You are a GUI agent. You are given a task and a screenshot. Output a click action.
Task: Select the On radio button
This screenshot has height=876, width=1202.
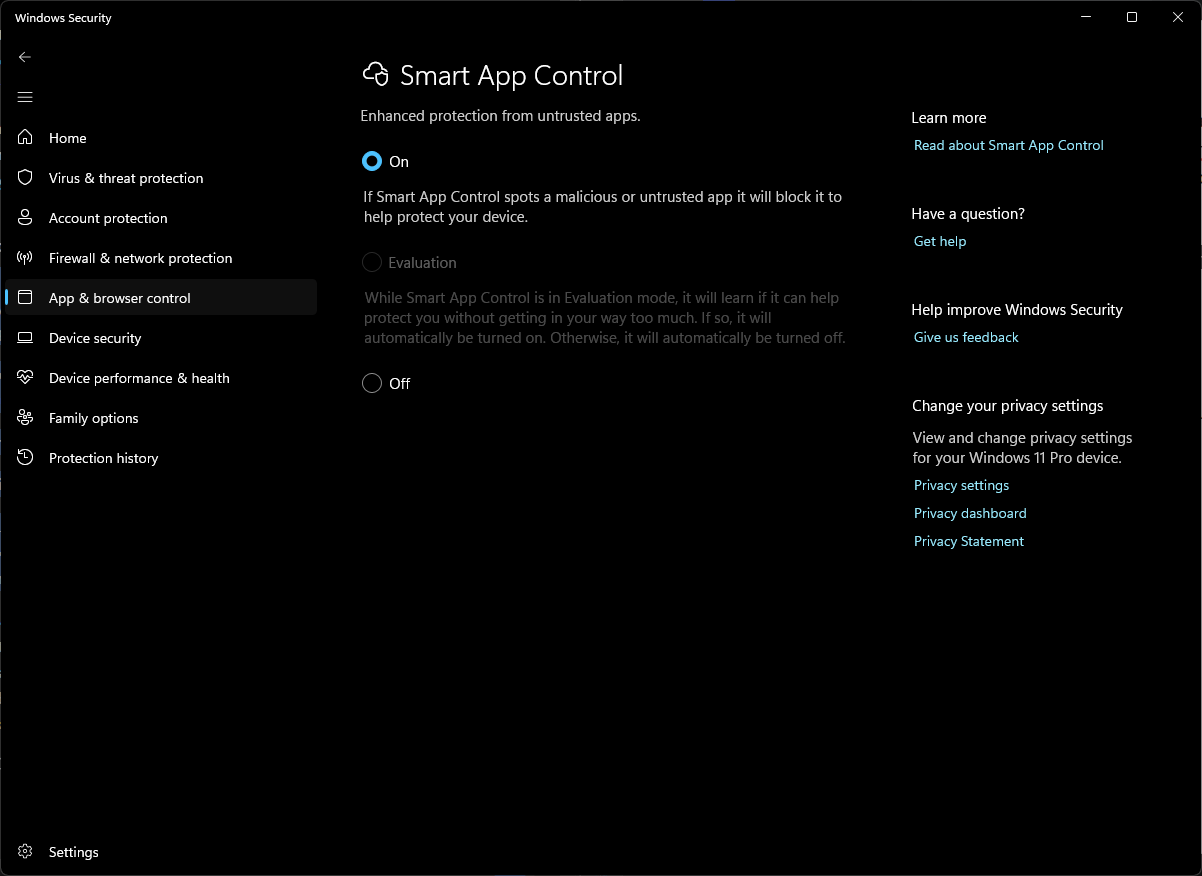[x=372, y=161]
